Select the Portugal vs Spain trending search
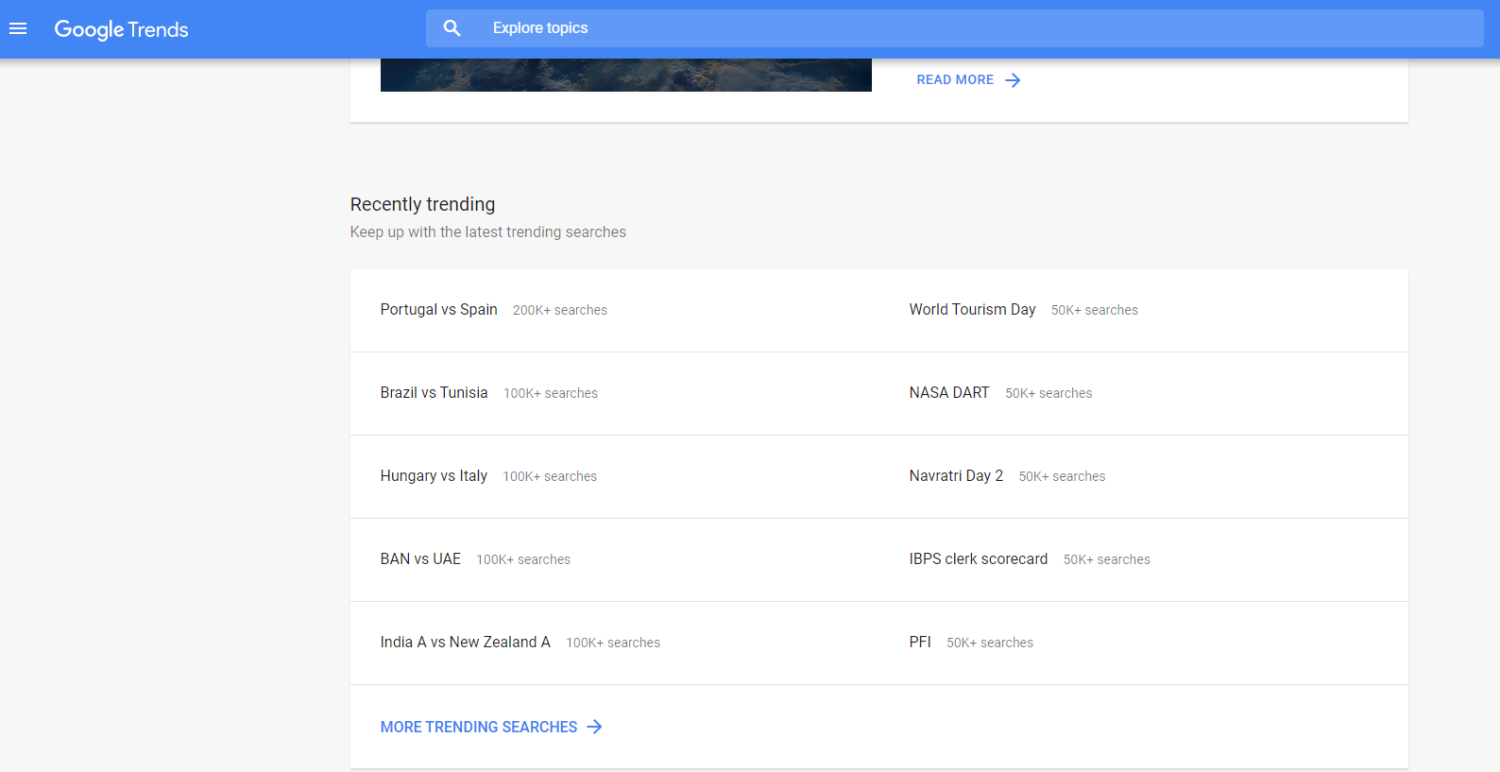Screen dimensions: 1500x772 point(438,309)
